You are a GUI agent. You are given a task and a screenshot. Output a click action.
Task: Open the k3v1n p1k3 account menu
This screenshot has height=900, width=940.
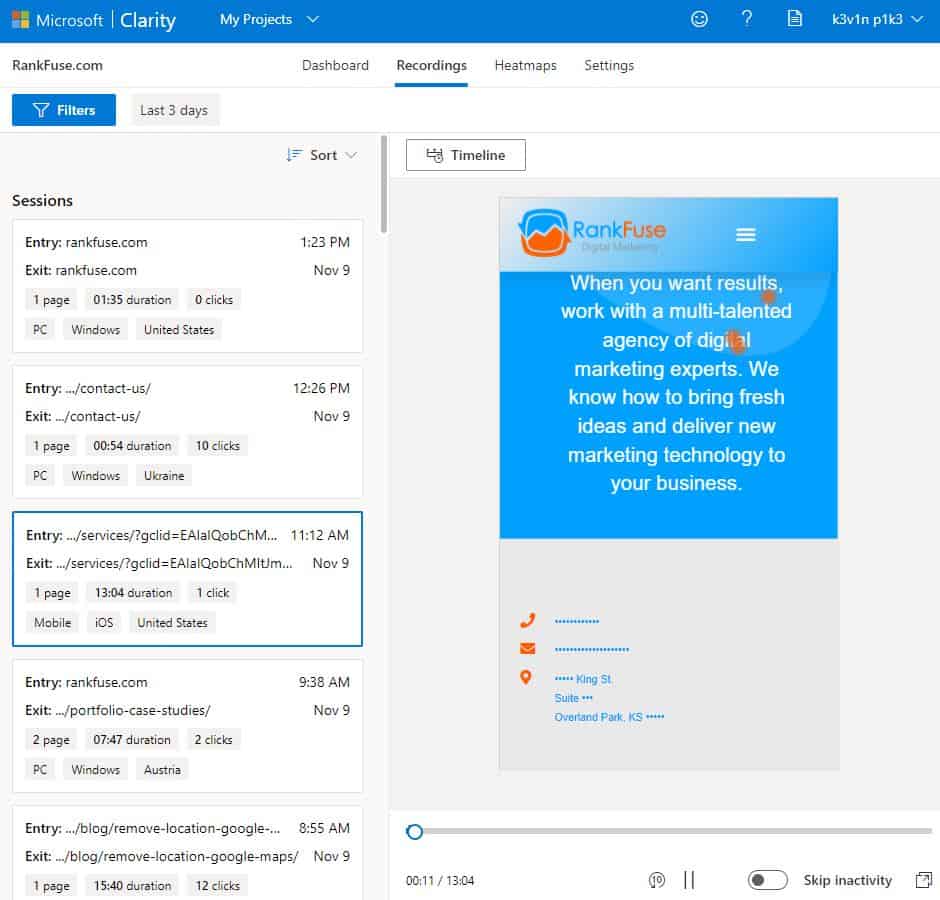[x=877, y=19]
